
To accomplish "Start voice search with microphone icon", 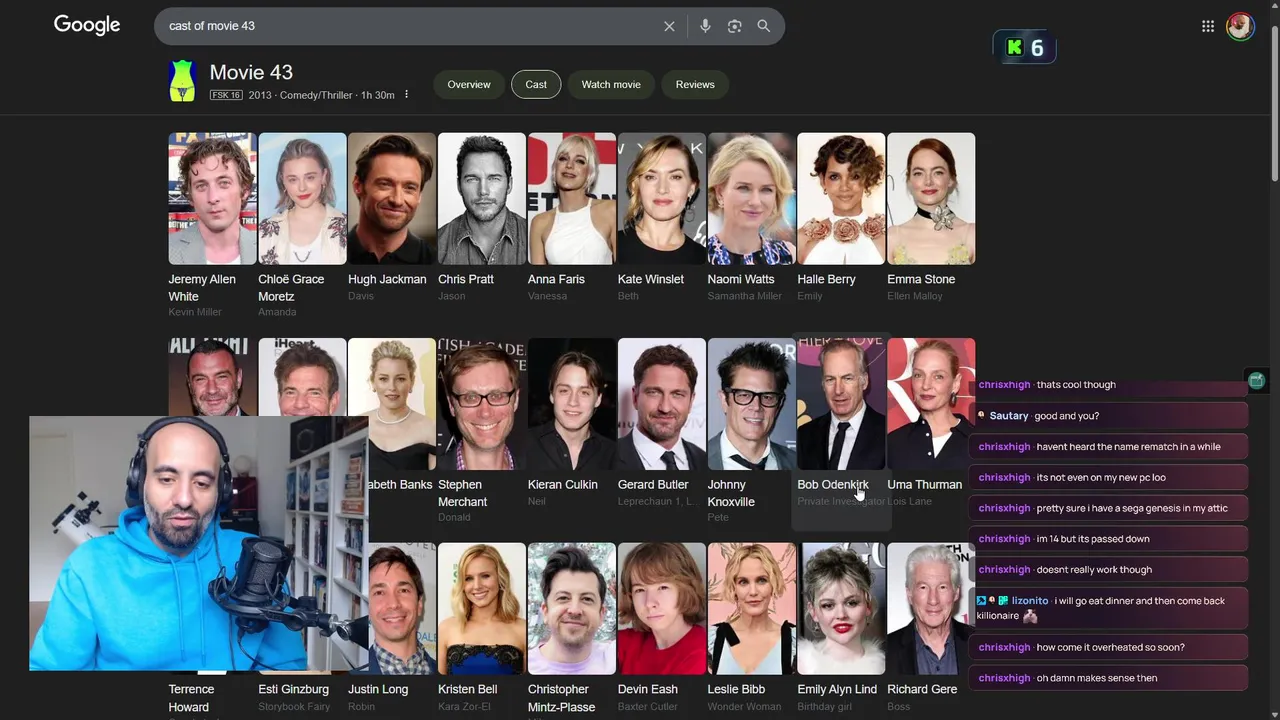I will pyautogui.click(x=705, y=26).
